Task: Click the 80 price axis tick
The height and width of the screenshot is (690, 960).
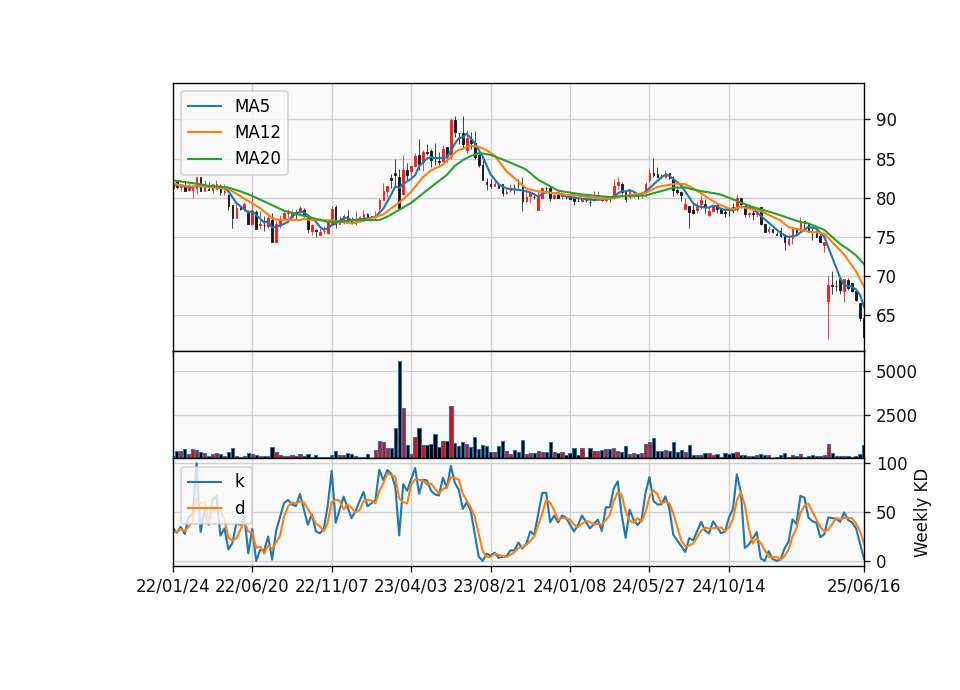Action: (x=887, y=199)
